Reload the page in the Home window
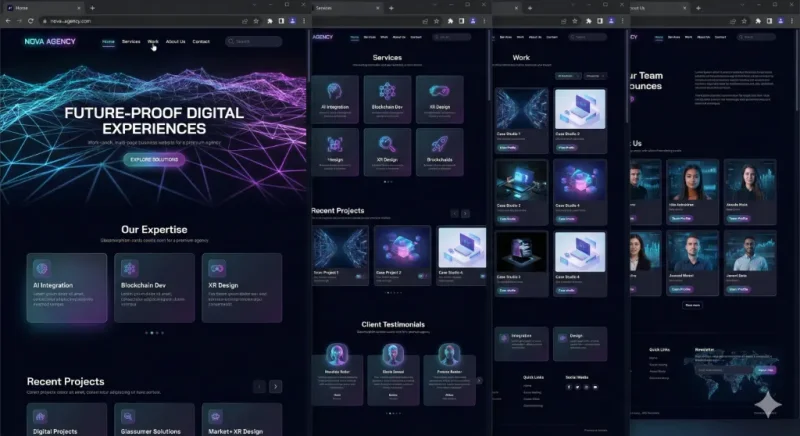The height and width of the screenshot is (436, 800). 30,20
